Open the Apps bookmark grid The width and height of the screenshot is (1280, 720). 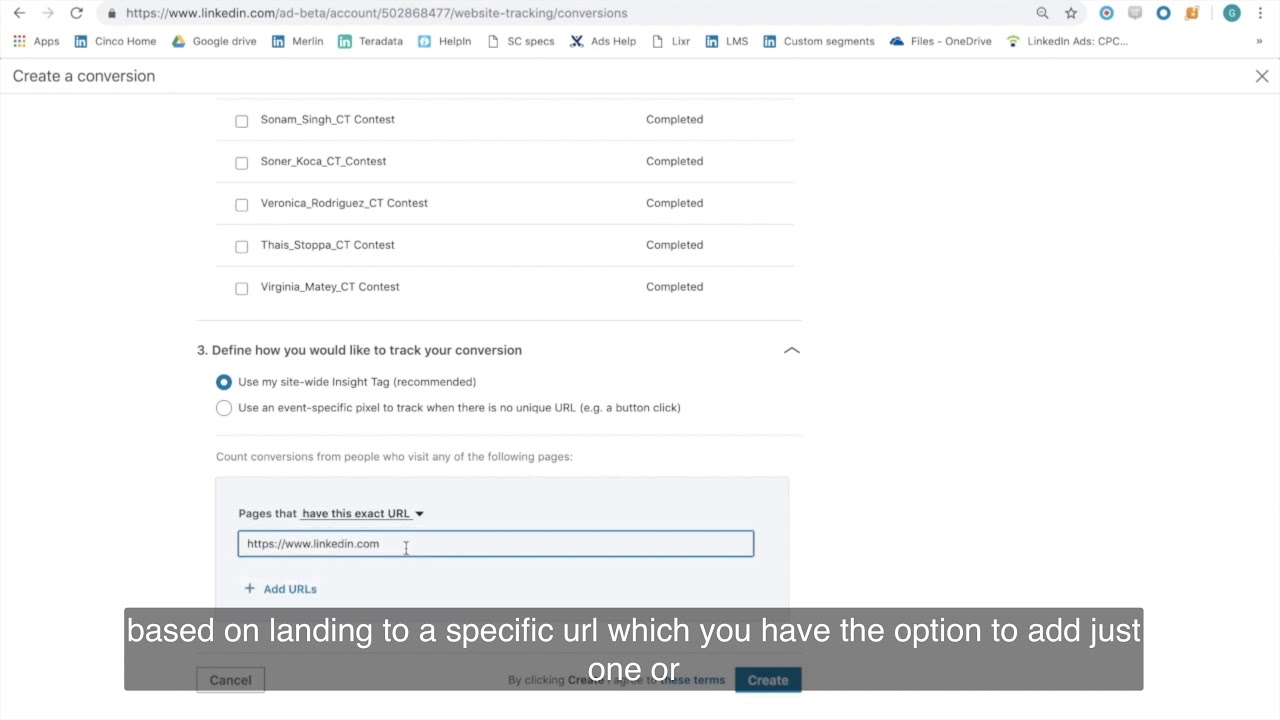pos(36,41)
